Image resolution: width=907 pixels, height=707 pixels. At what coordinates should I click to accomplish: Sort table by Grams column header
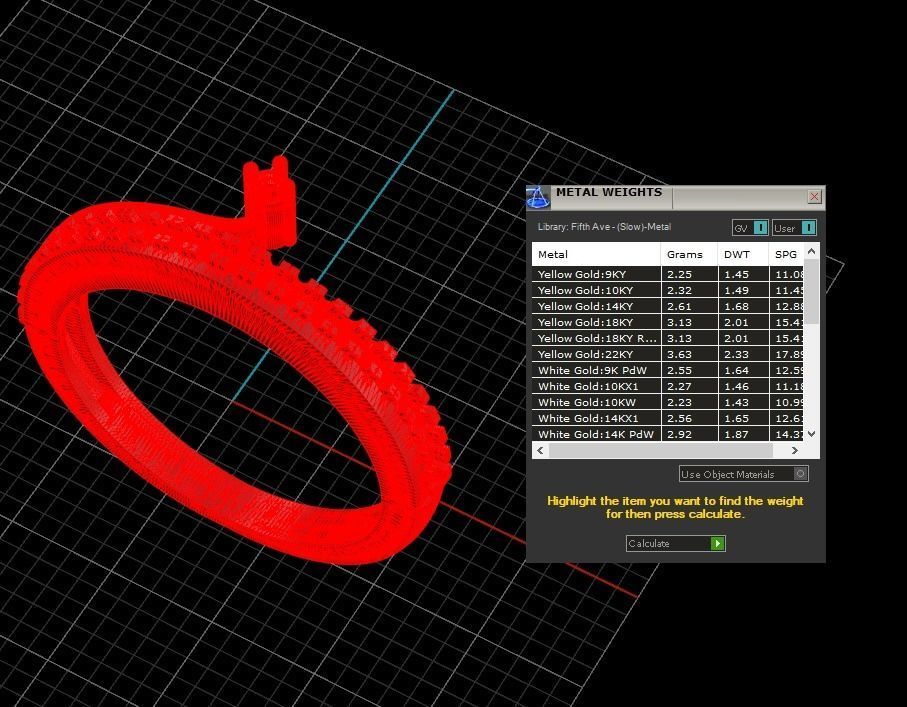click(x=689, y=254)
